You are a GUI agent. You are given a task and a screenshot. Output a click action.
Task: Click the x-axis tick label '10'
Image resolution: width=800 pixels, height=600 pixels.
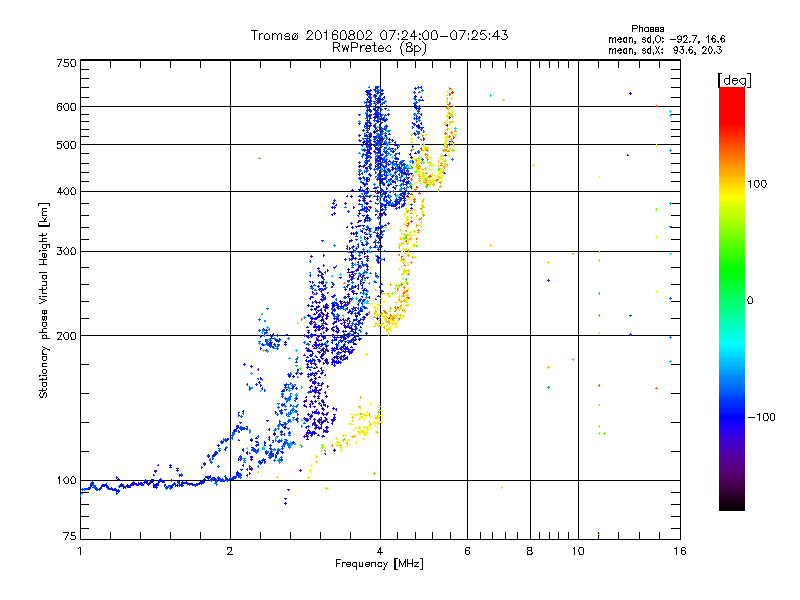[x=578, y=552]
